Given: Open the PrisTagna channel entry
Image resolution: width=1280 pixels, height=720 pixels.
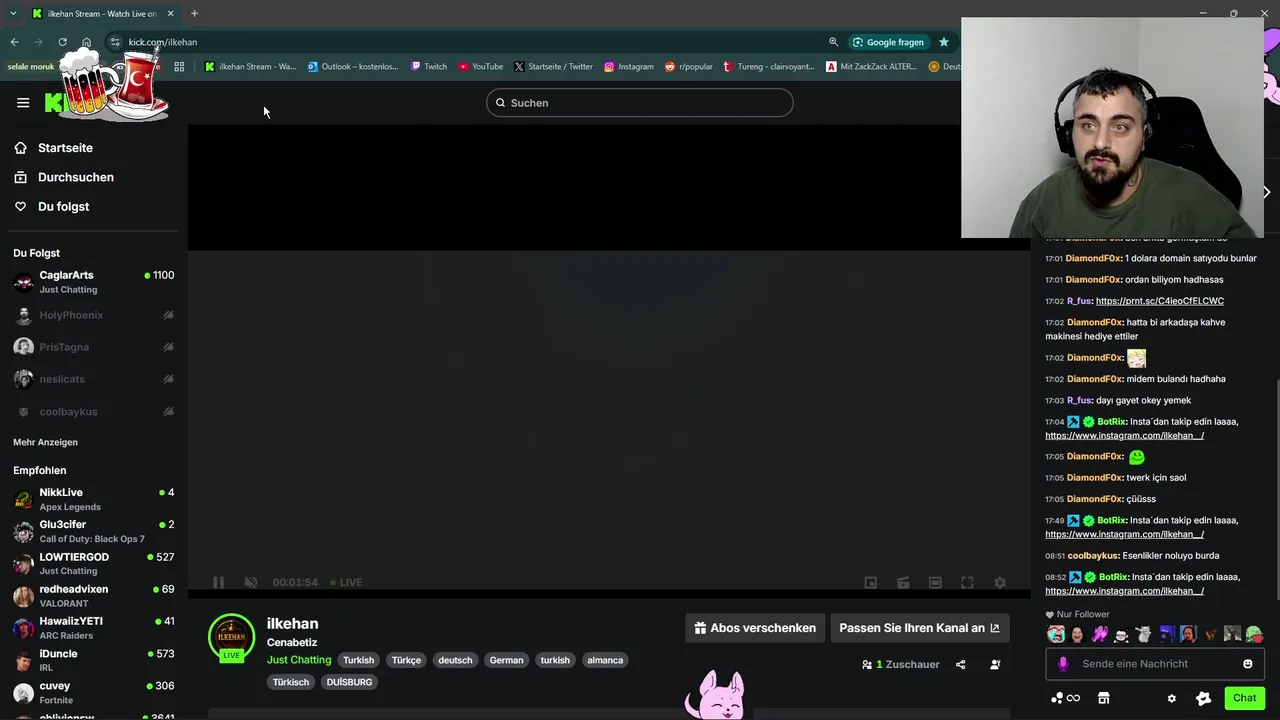Looking at the screenshot, I should tap(94, 347).
